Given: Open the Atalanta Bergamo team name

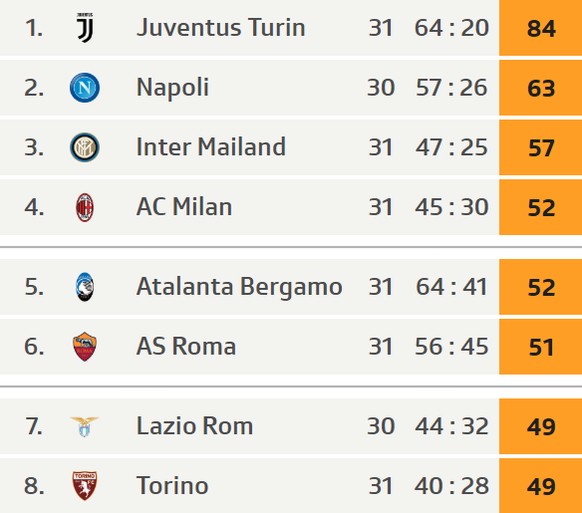Looking at the screenshot, I should point(239,287).
